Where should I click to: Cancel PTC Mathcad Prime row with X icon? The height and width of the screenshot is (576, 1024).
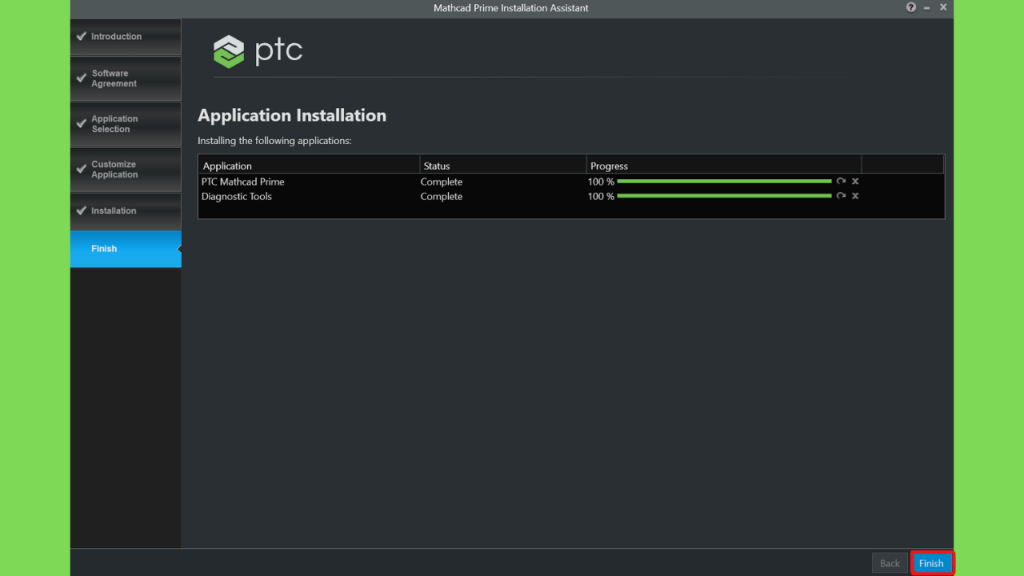tap(855, 181)
